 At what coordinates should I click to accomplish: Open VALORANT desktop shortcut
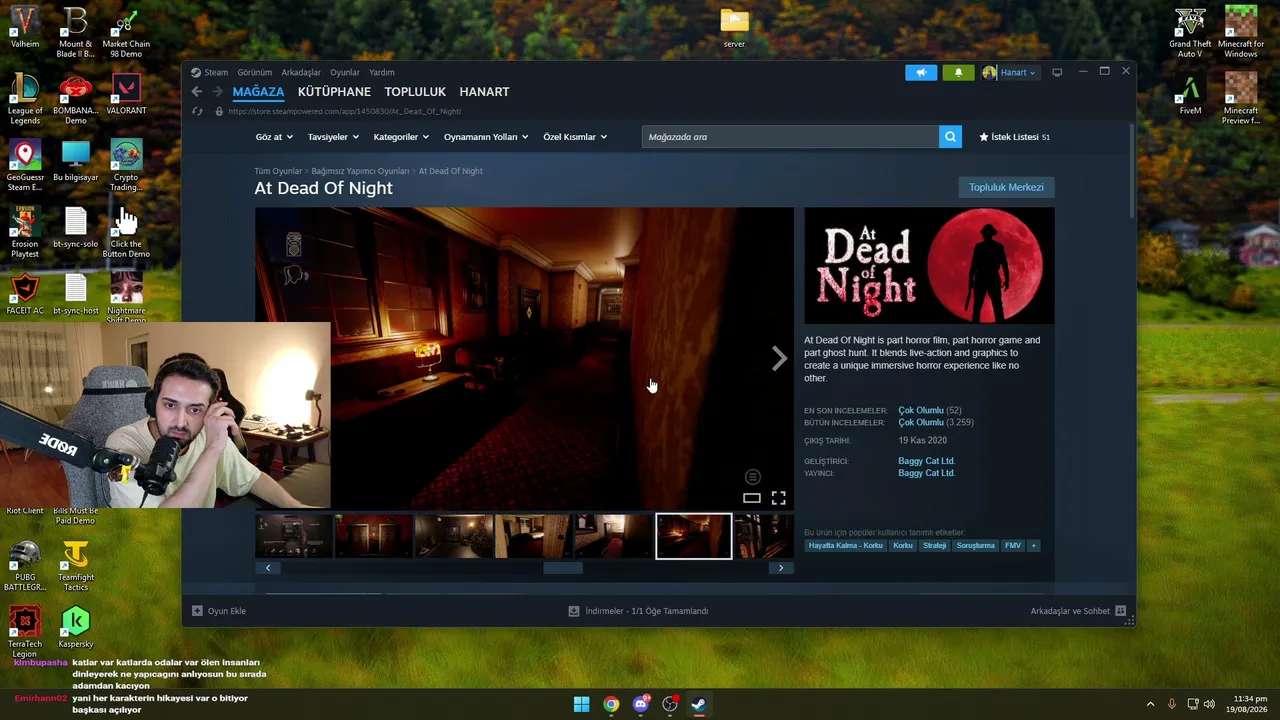(126, 94)
